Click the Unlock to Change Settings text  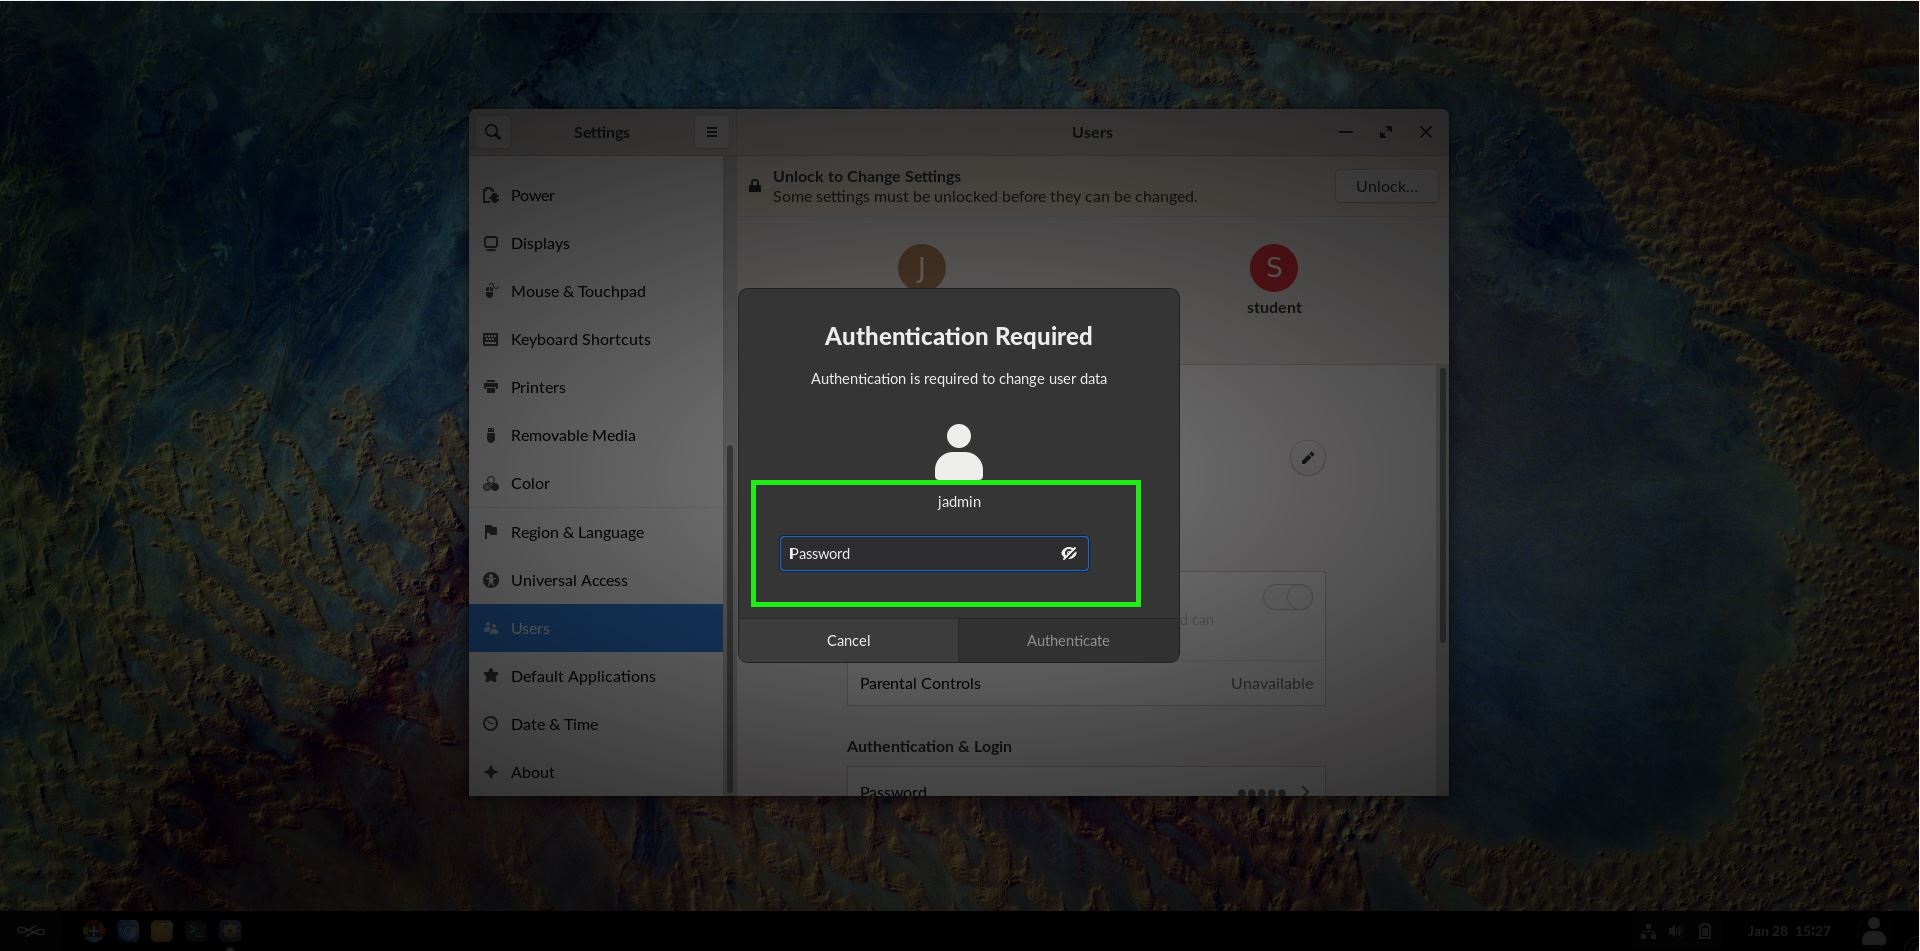coord(867,176)
